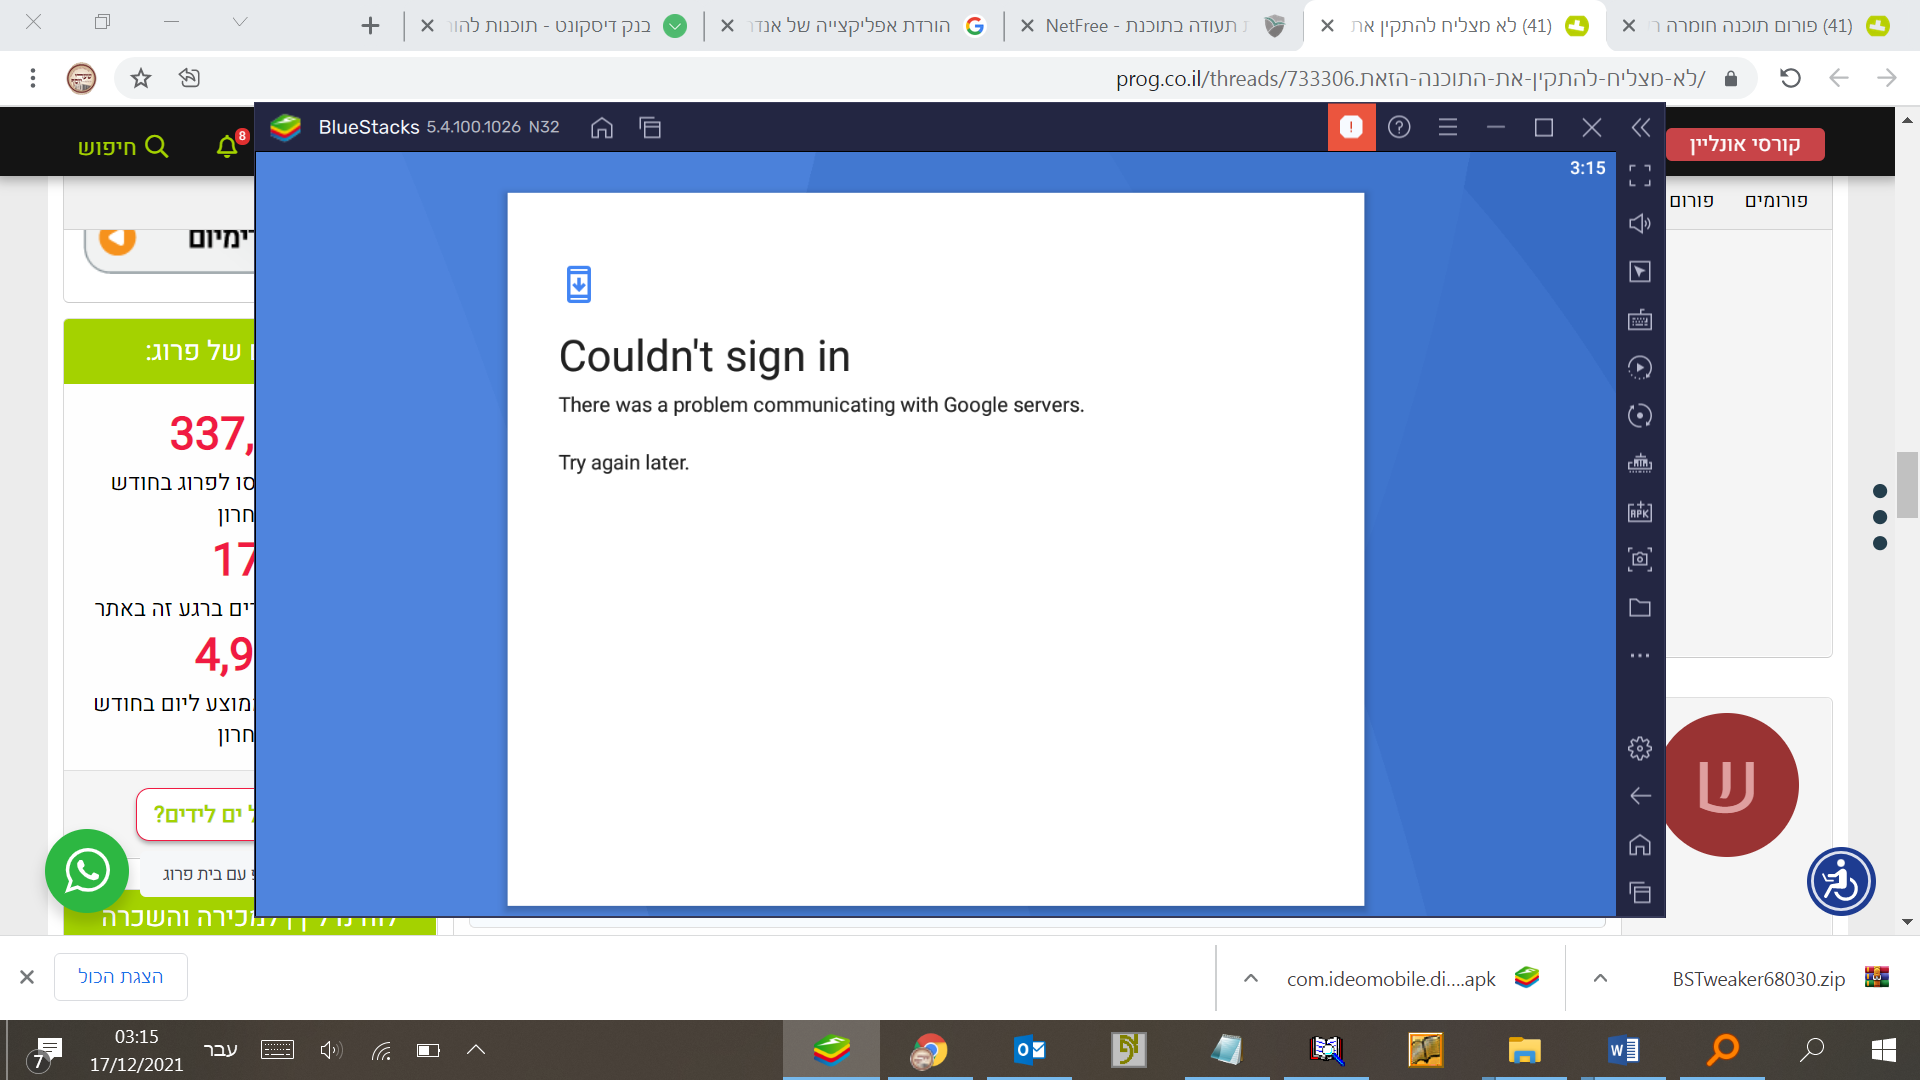Viewport: 1920px width, 1080px height.
Task: Toggle the BlueStacks fullscreen icon
Action: 1639,176
